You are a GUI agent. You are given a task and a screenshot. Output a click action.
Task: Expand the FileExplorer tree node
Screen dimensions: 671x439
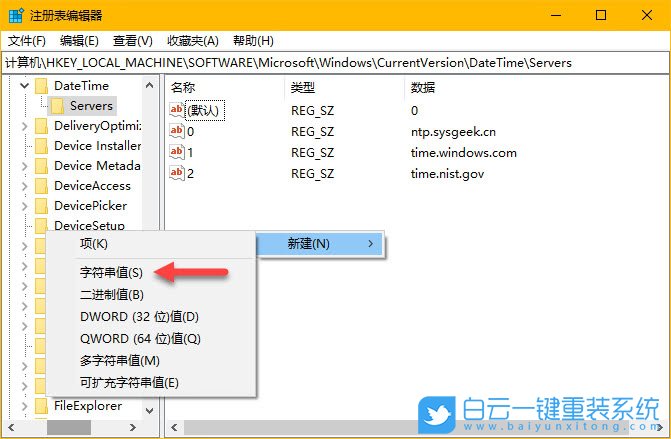click(24, 406)
